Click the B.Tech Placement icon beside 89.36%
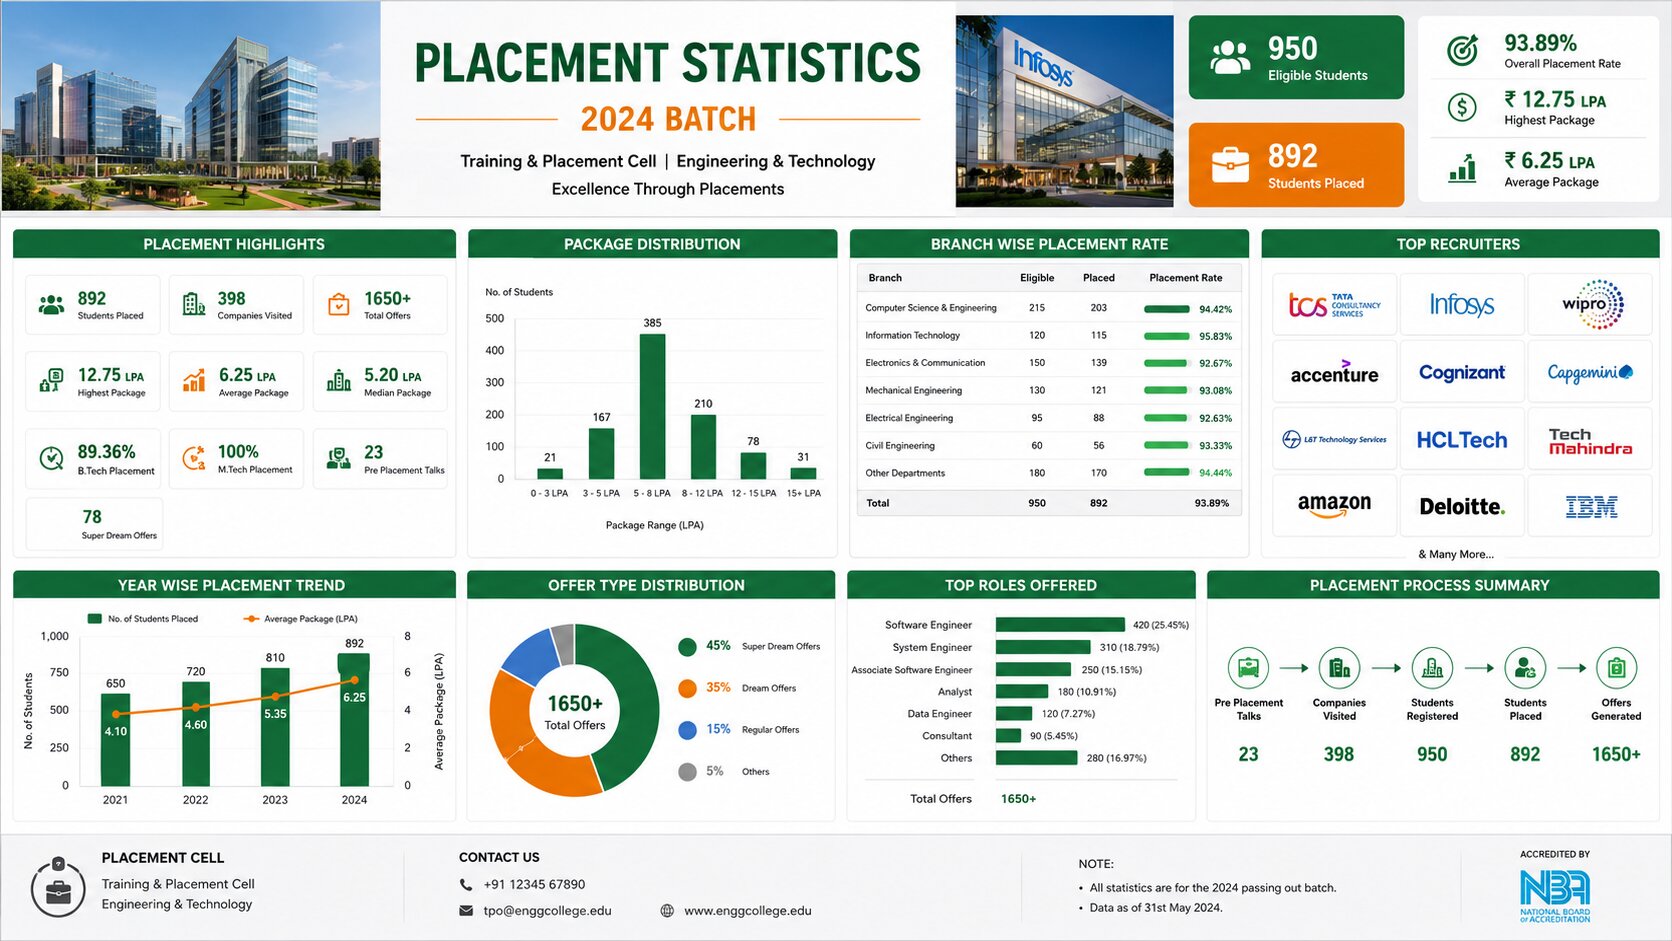 51,458
